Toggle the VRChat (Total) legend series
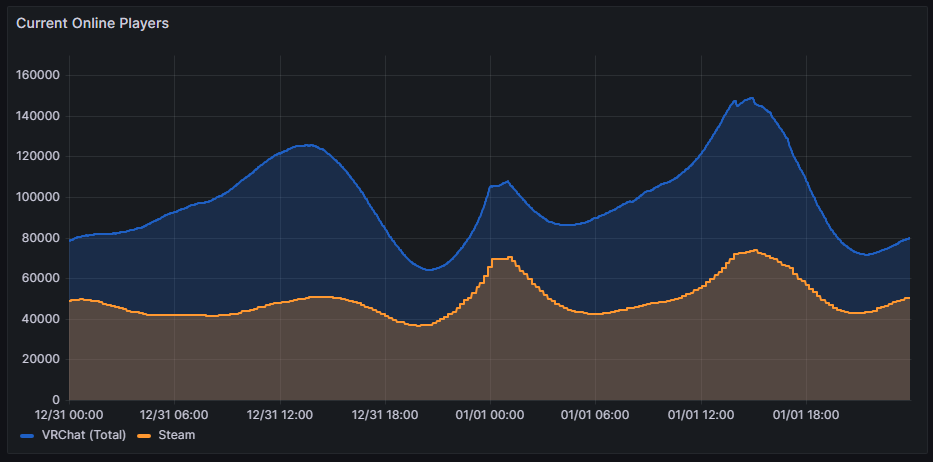 pyautogui.click(x=83, y=435)
